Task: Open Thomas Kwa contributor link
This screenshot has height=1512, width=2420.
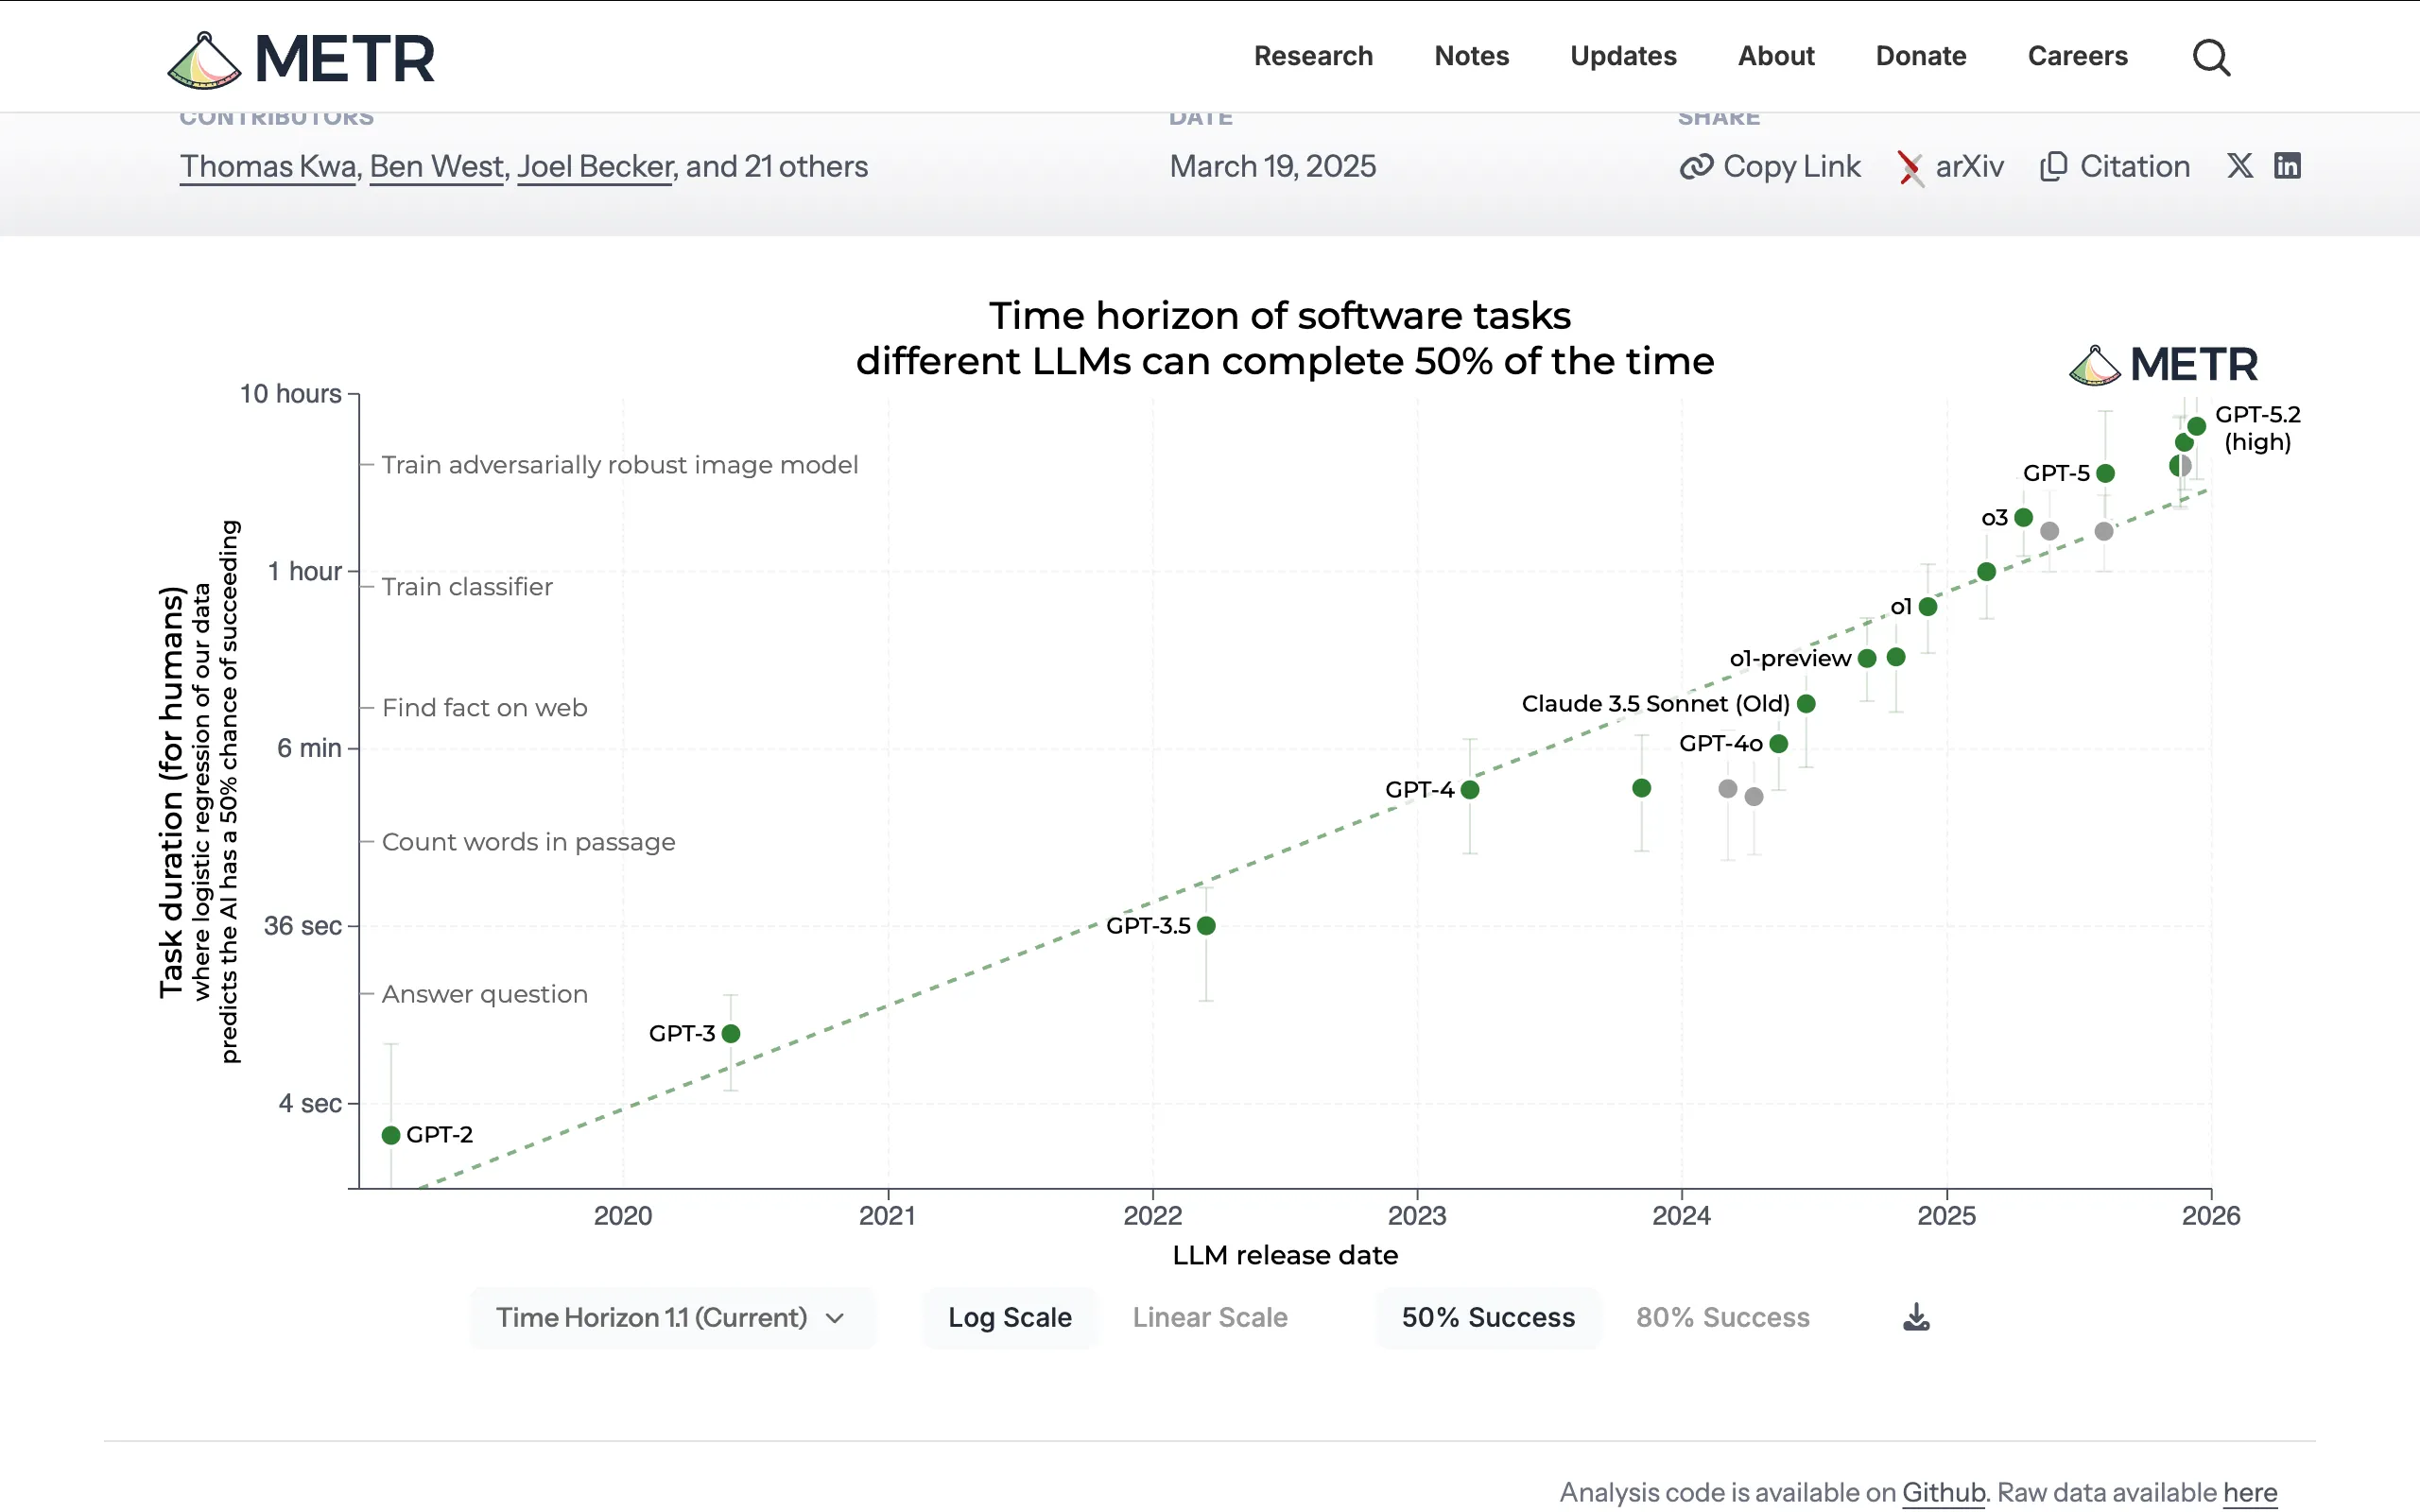Action: [x=268, y=166]
